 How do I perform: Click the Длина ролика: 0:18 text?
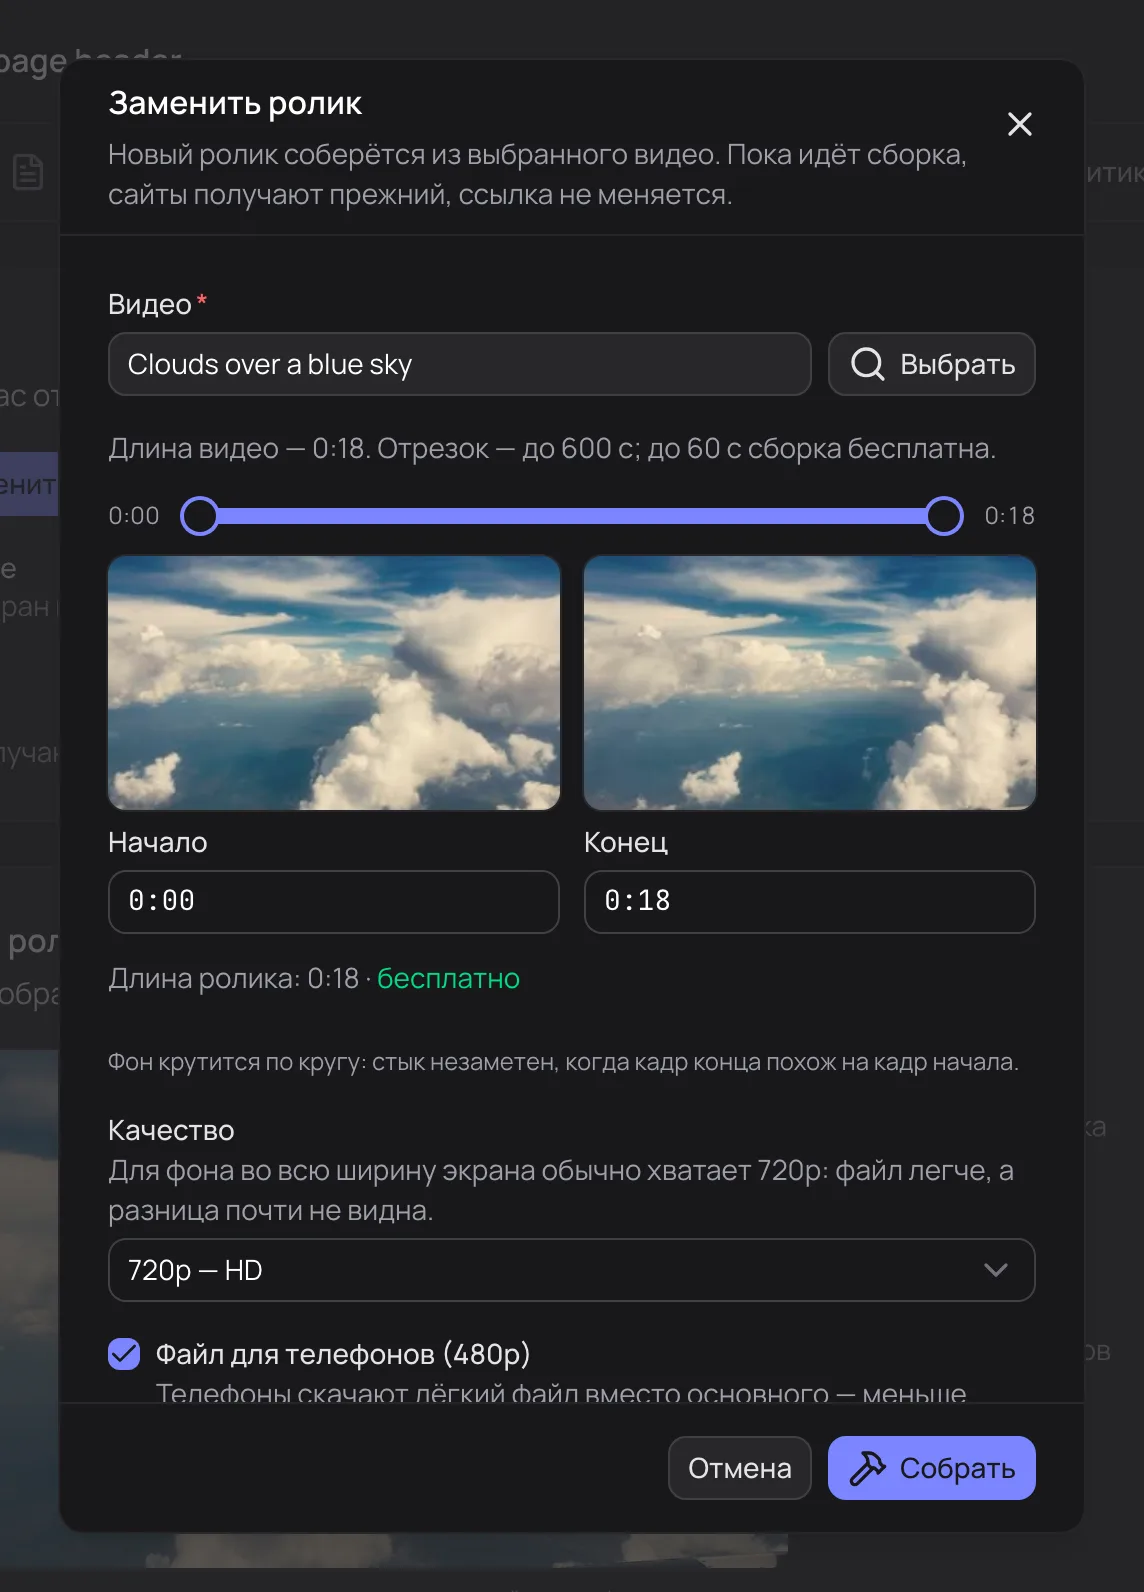[233, 978]
